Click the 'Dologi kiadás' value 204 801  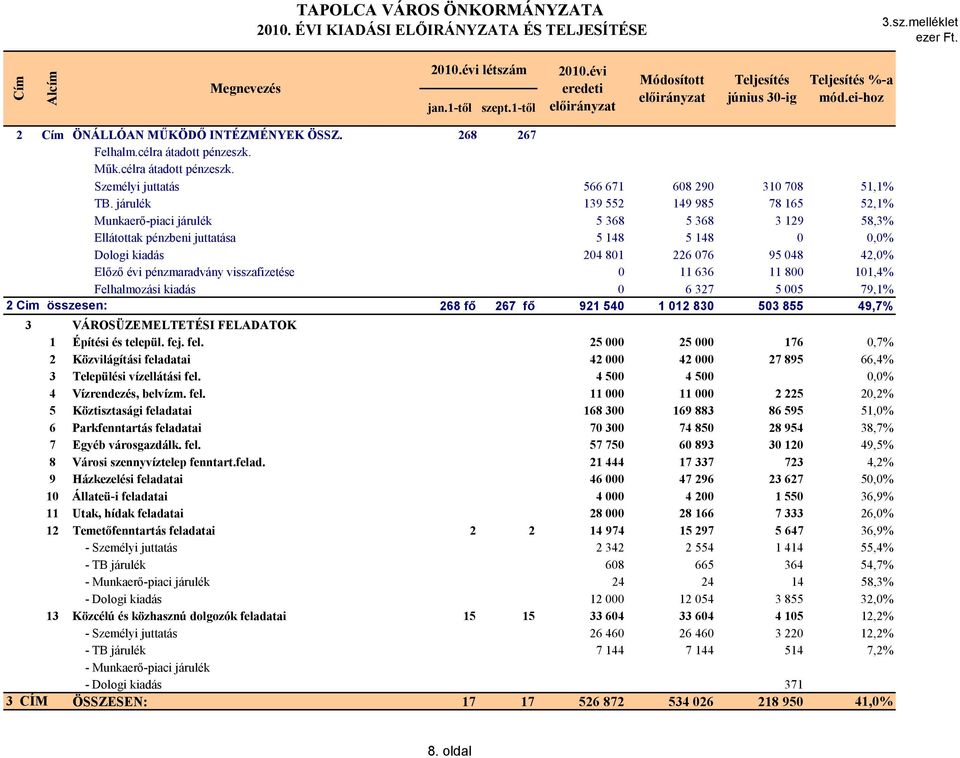(x=603, y=255)
